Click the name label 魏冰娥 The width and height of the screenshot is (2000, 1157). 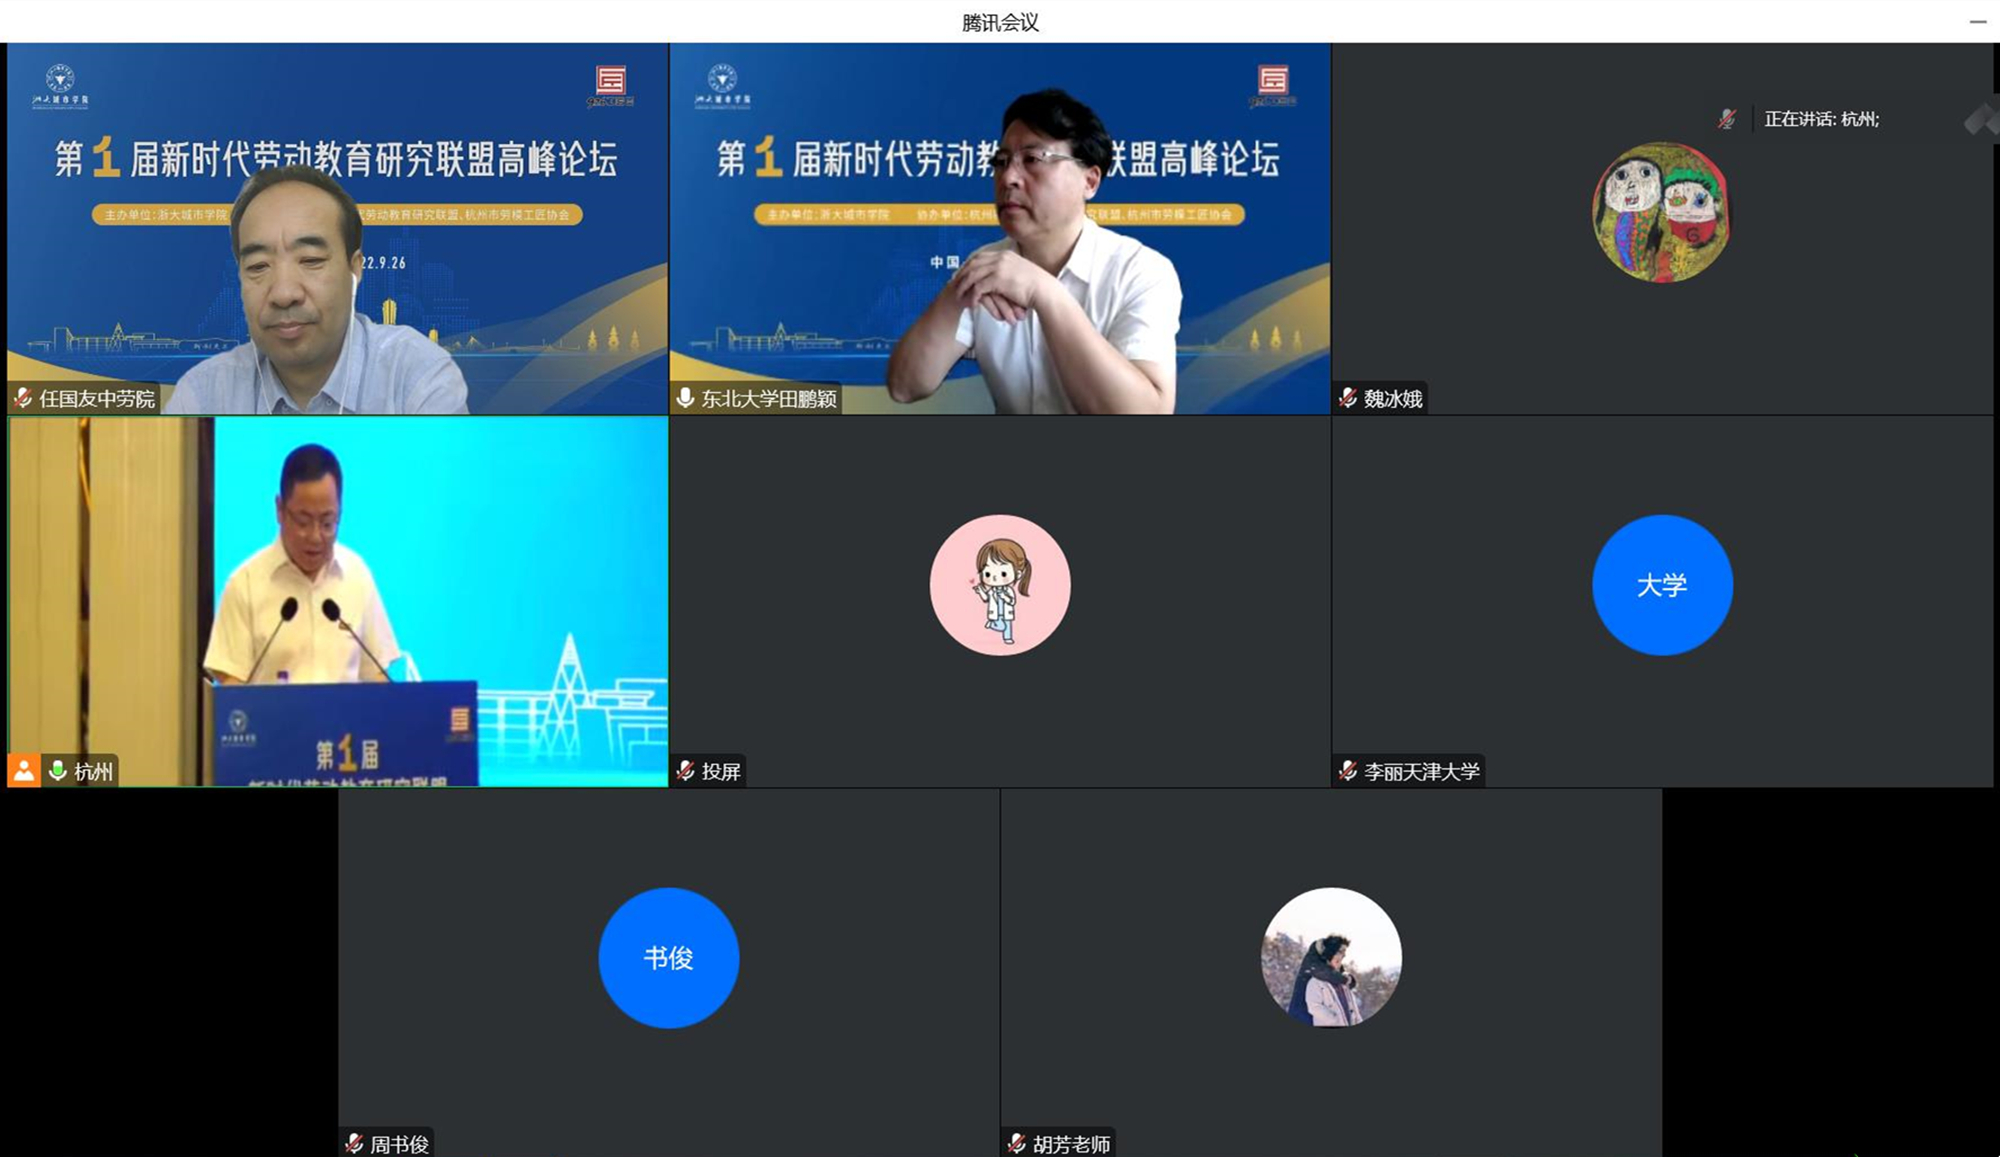coord(1393,399)
